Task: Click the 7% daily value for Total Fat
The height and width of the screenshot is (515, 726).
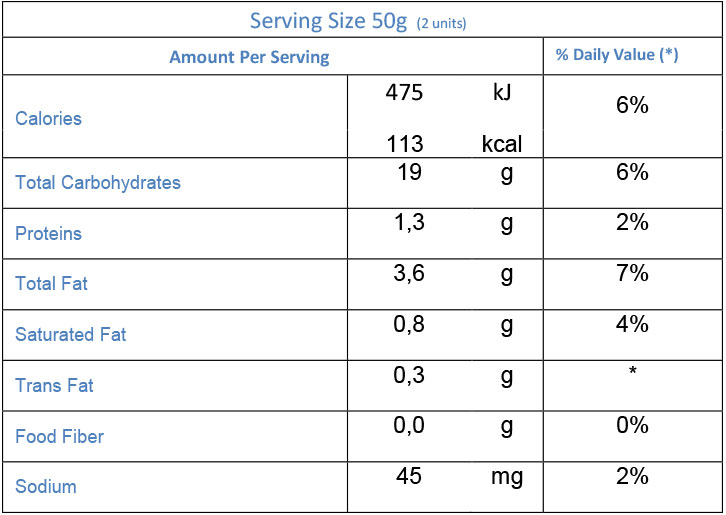Action: pos(632,273)
